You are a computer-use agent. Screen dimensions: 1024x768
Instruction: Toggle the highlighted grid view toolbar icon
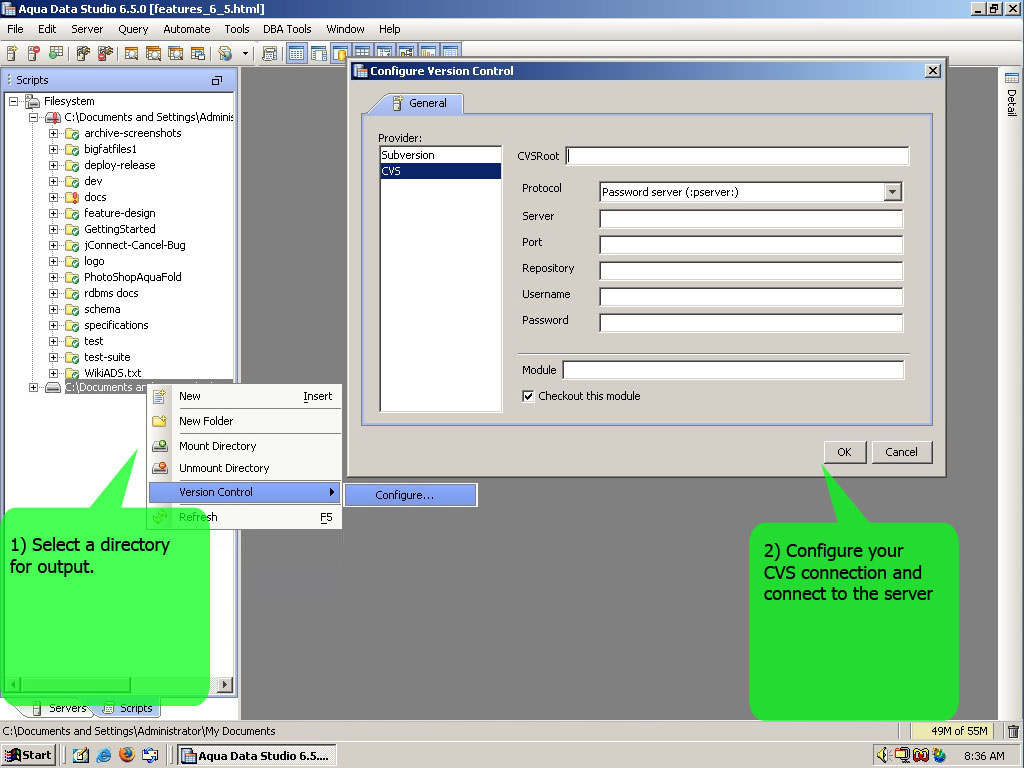[296, 54]
